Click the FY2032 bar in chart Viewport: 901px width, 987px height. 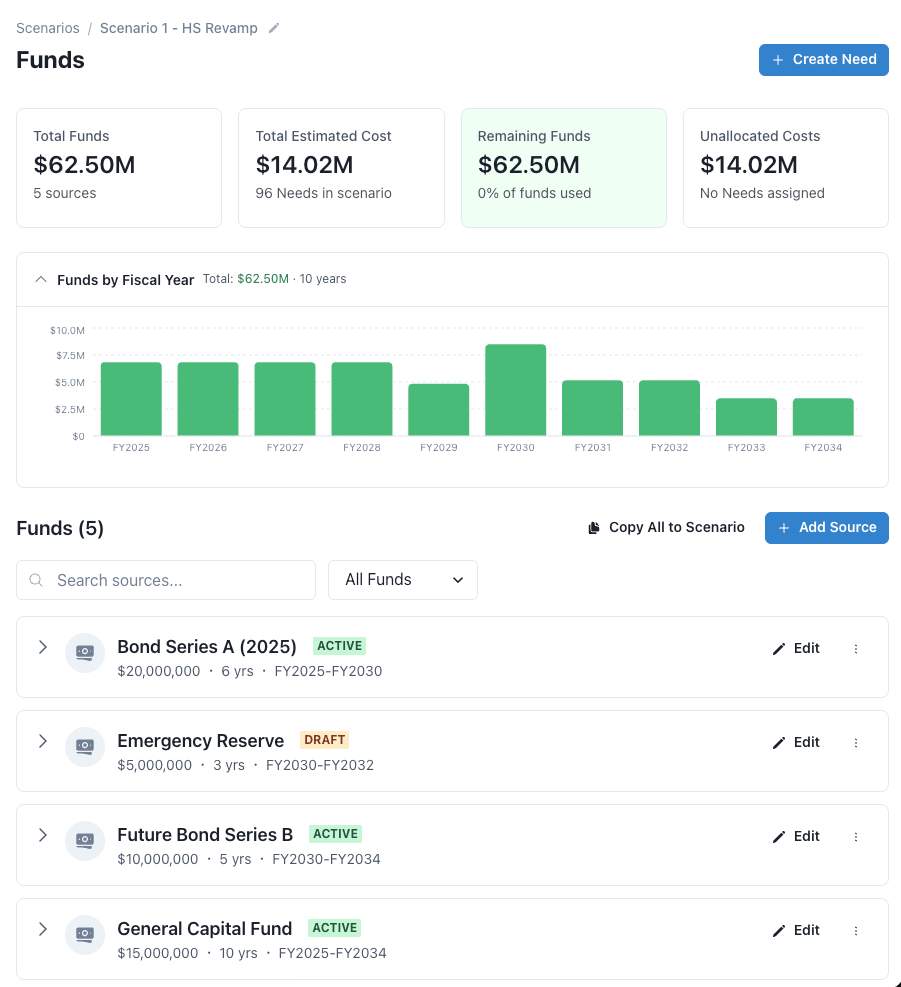(669, 408)
